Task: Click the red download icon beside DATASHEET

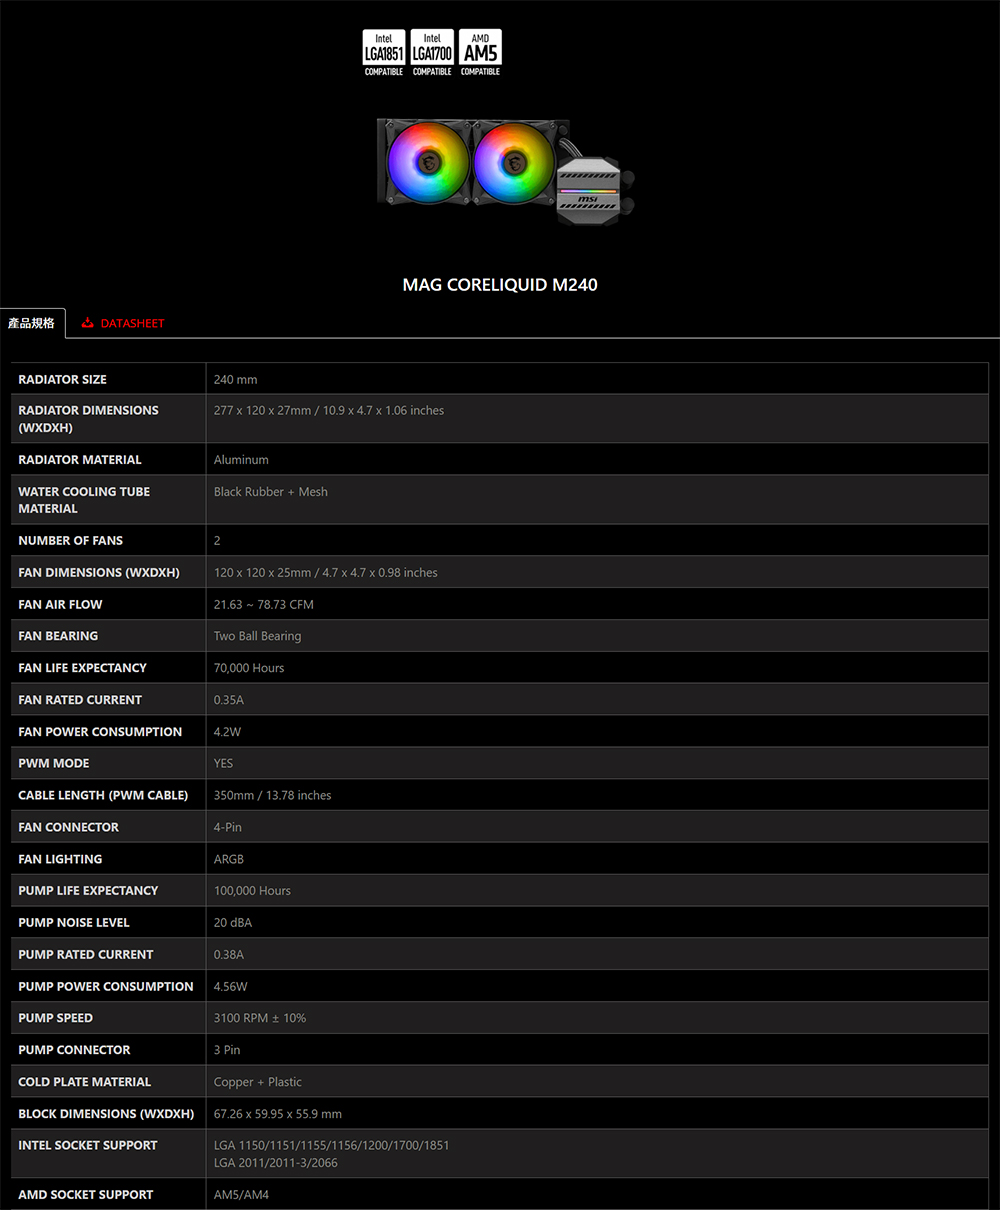Action: [88, 323]
